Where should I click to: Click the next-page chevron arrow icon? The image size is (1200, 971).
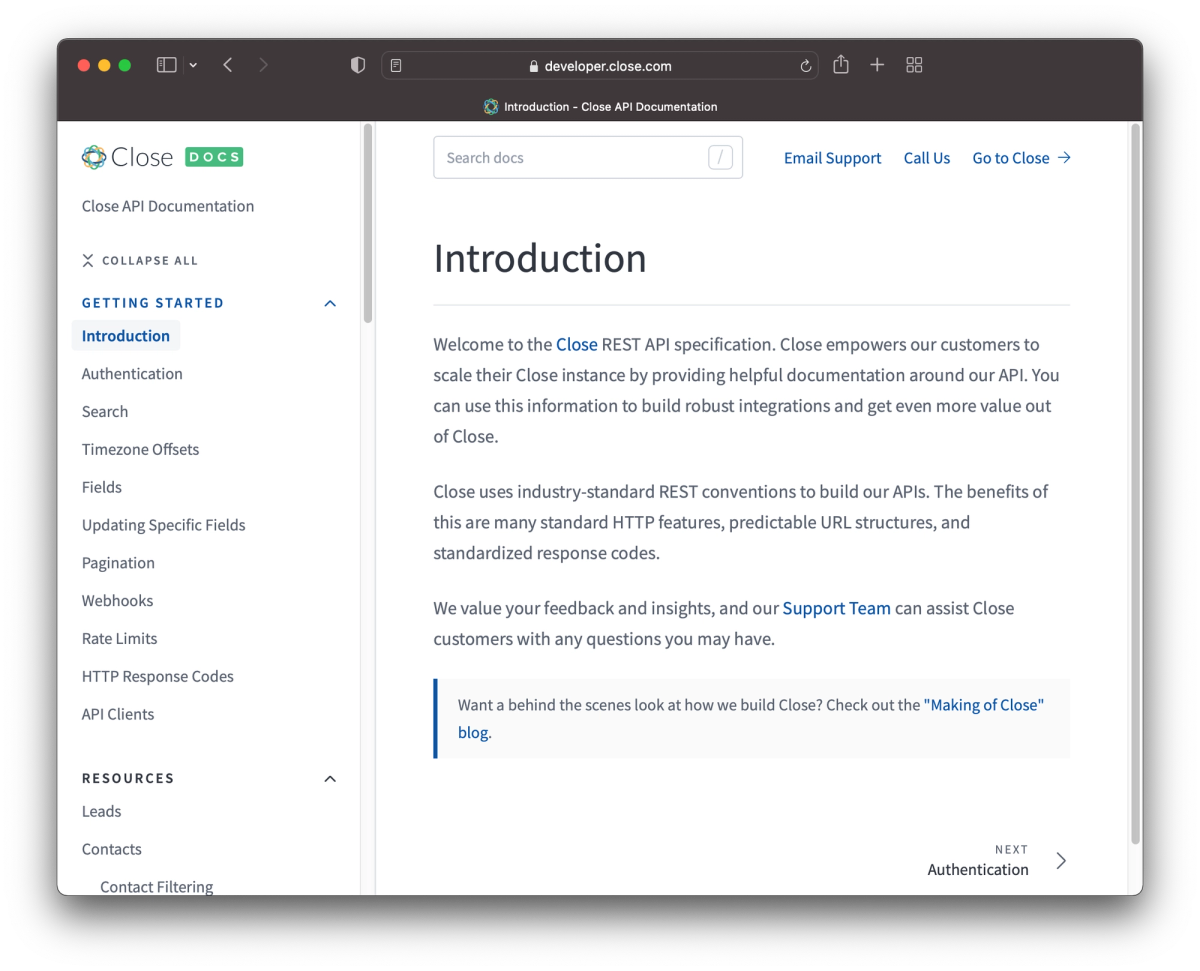pyautogui.click(x=1061, y=861)
